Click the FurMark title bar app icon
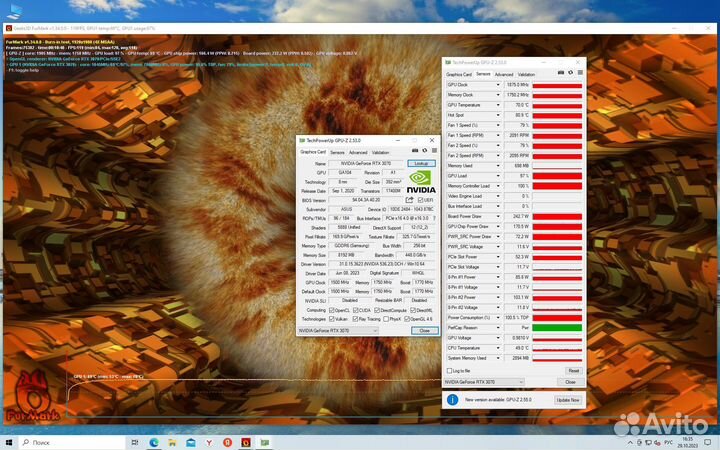Viewport: 720px width, 450px height. tap(9, 28)
